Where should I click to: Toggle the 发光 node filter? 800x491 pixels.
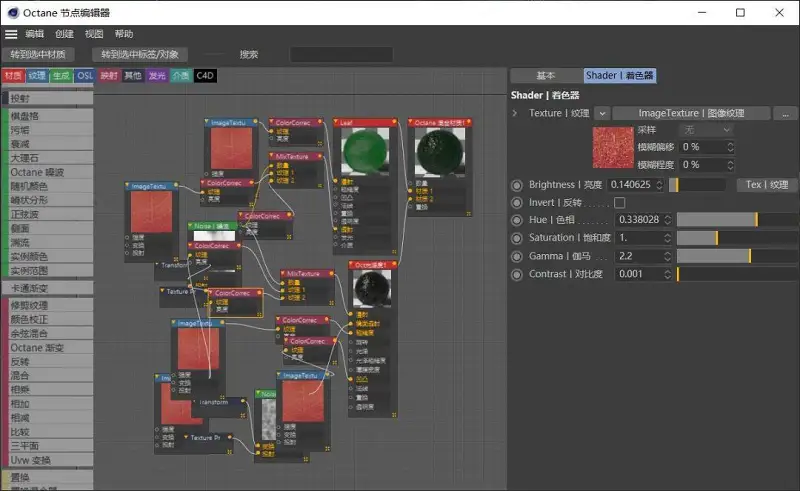[157, 76]
